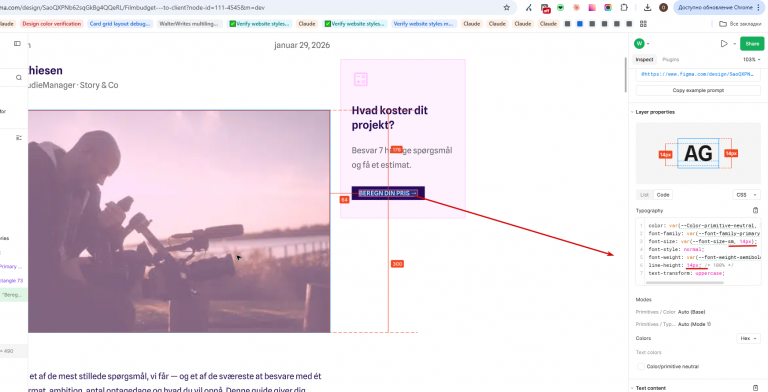Screen dimensions: 768x392
Task: Select the '"Bereg...' layer in left panel
Action: (13, 295)
